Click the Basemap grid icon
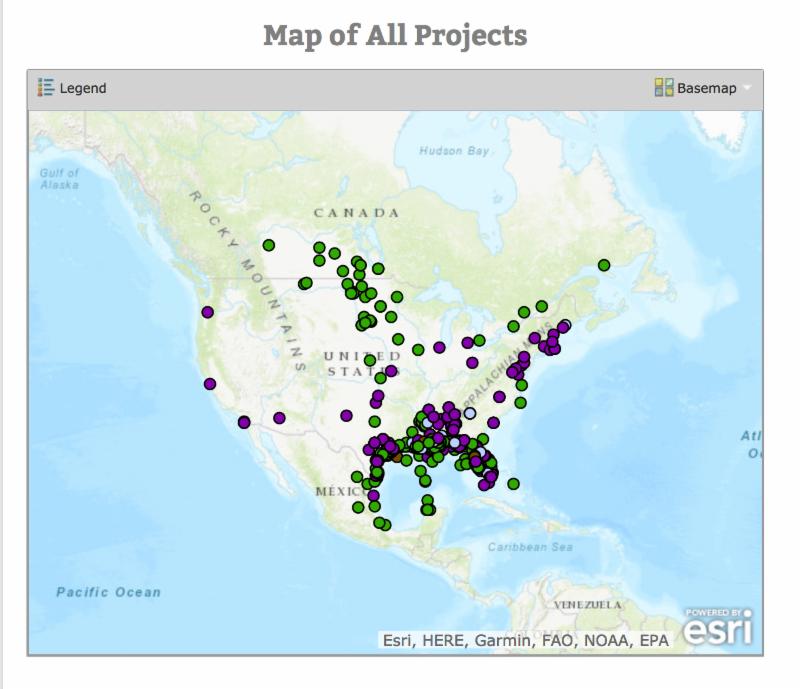 pyautogui.click(x=663, y=88)
